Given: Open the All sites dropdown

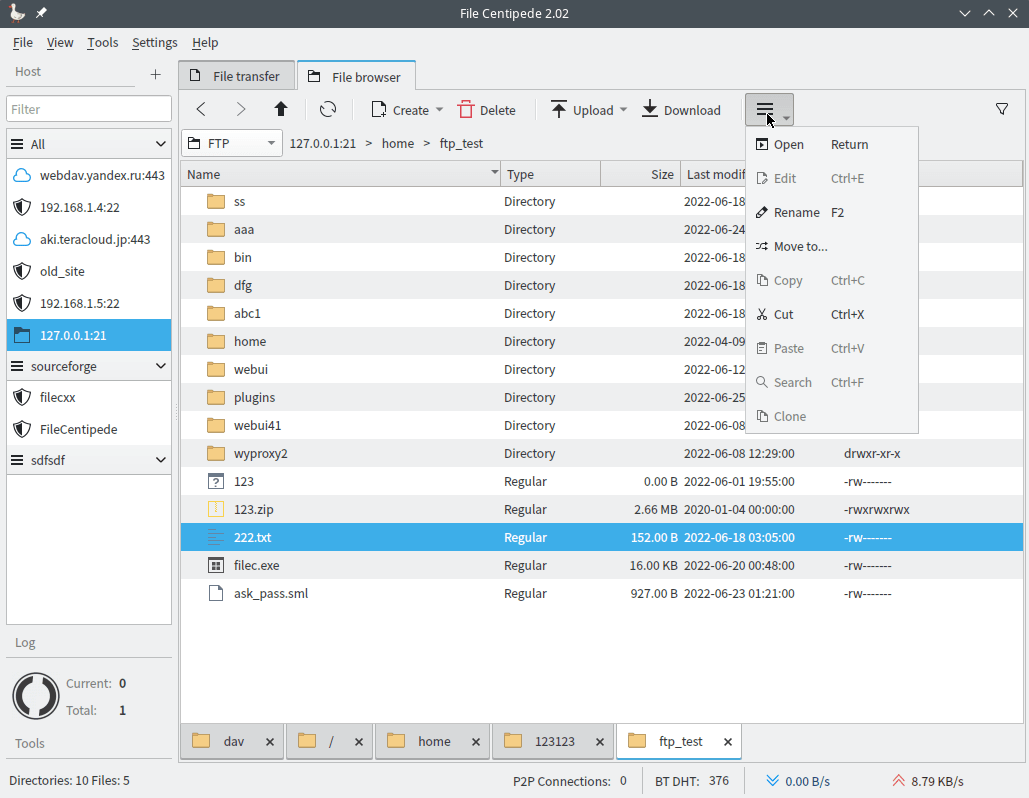Looking at the screenshot, I should click(88, 143).
